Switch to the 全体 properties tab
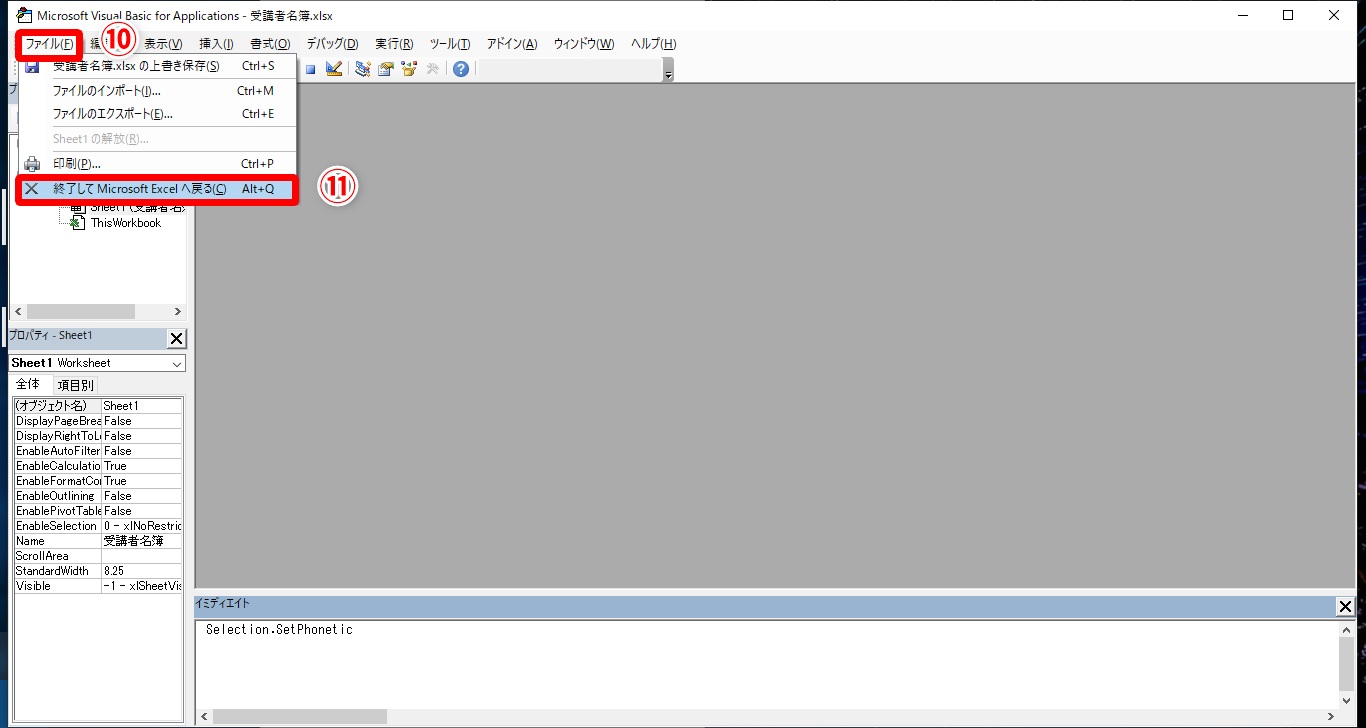Image resolution: width=1366 pixels, height=728 pixels. 28,384
